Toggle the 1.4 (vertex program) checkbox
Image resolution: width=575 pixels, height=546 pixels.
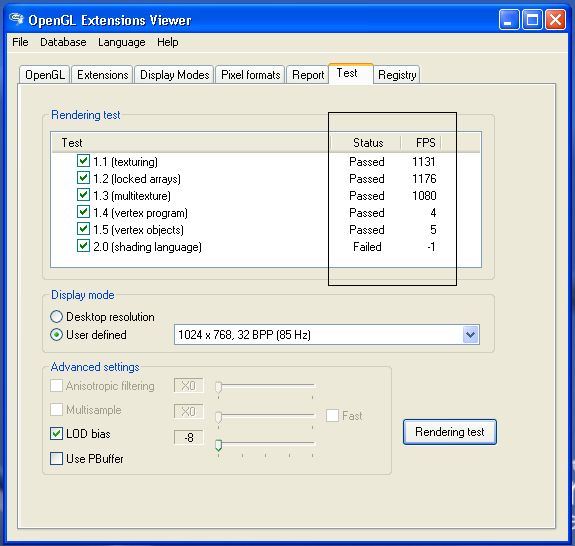(83, 212)
